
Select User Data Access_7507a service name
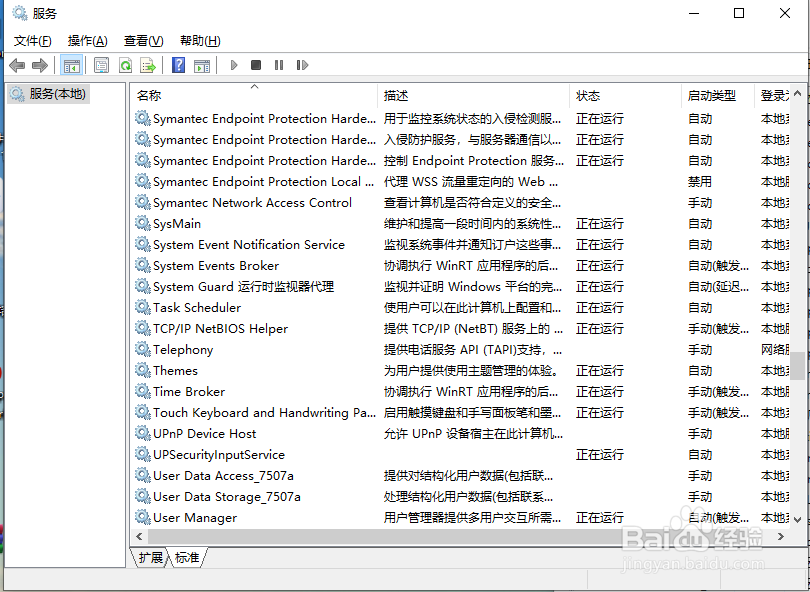(x=223, y=475)
